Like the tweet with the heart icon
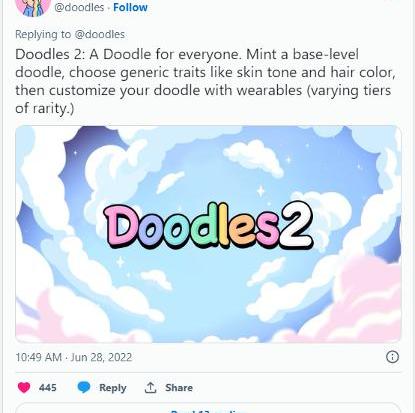The width and height of the screenshot is (415, 413). [x=24, y=387]
